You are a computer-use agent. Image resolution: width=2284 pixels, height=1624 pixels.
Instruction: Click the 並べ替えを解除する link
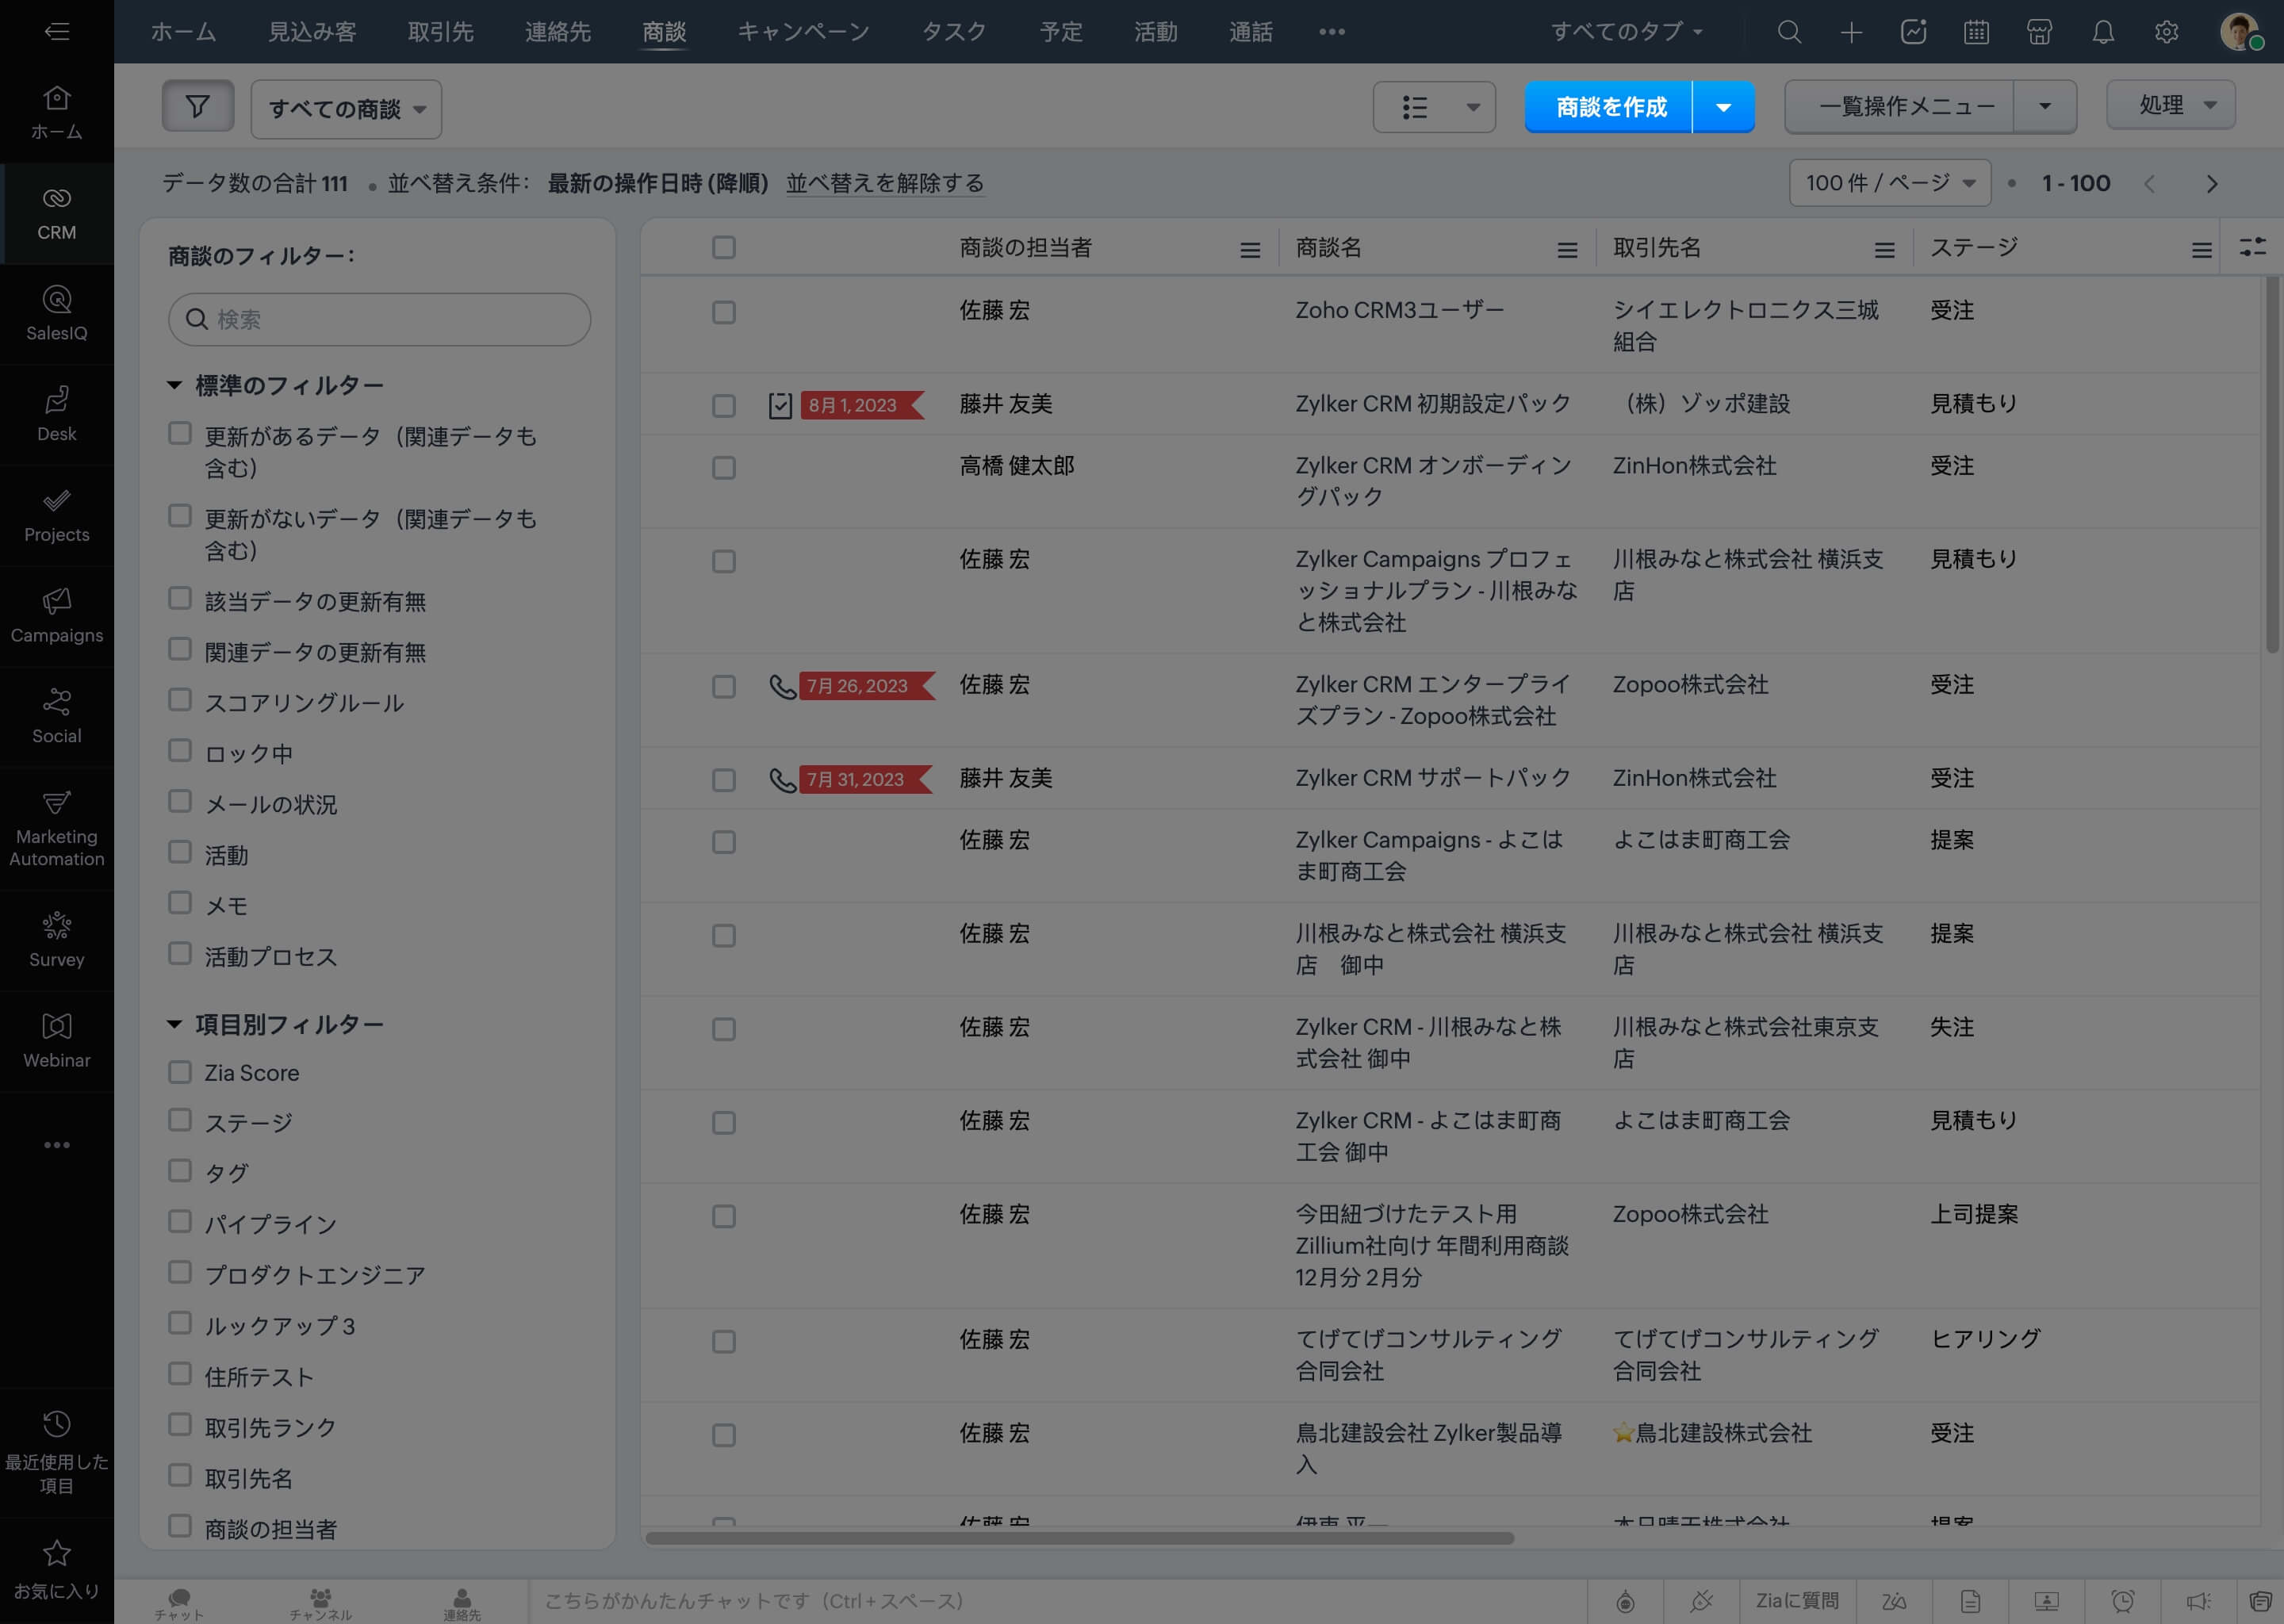point(884,183)
